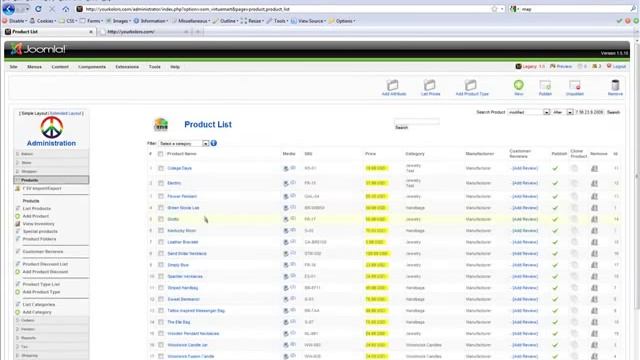Click the CSV Import/Export icon in sidebar

pos(18,189)
